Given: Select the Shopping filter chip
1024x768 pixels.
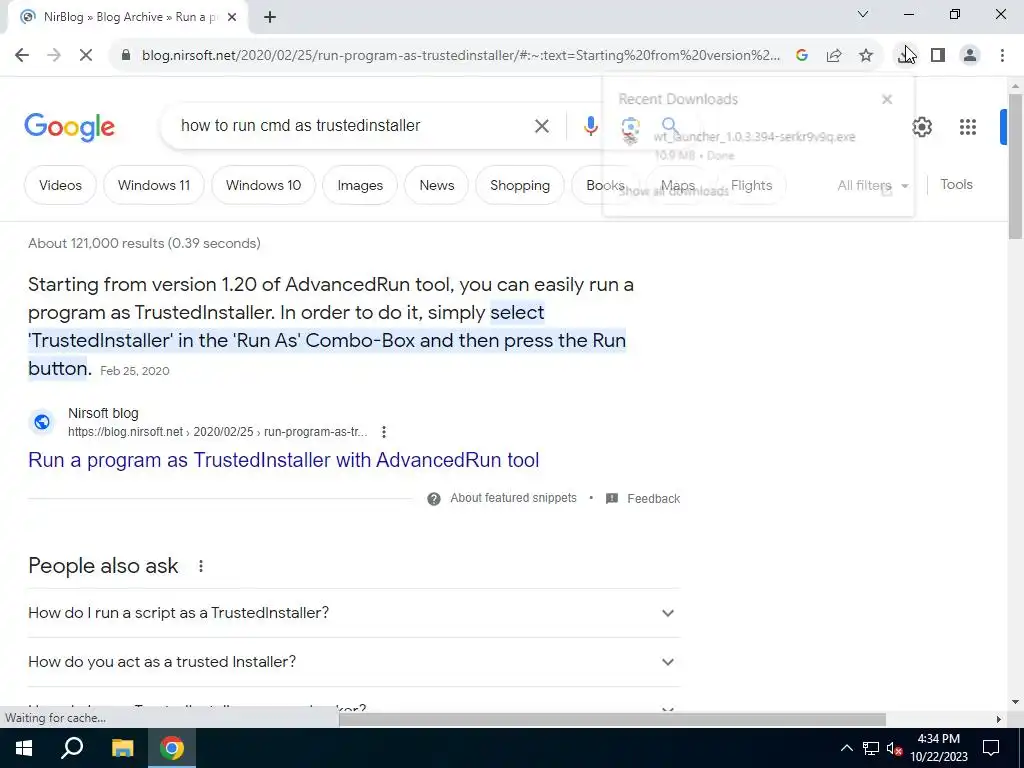Looking at the screenshot, I should click(520, 185).
